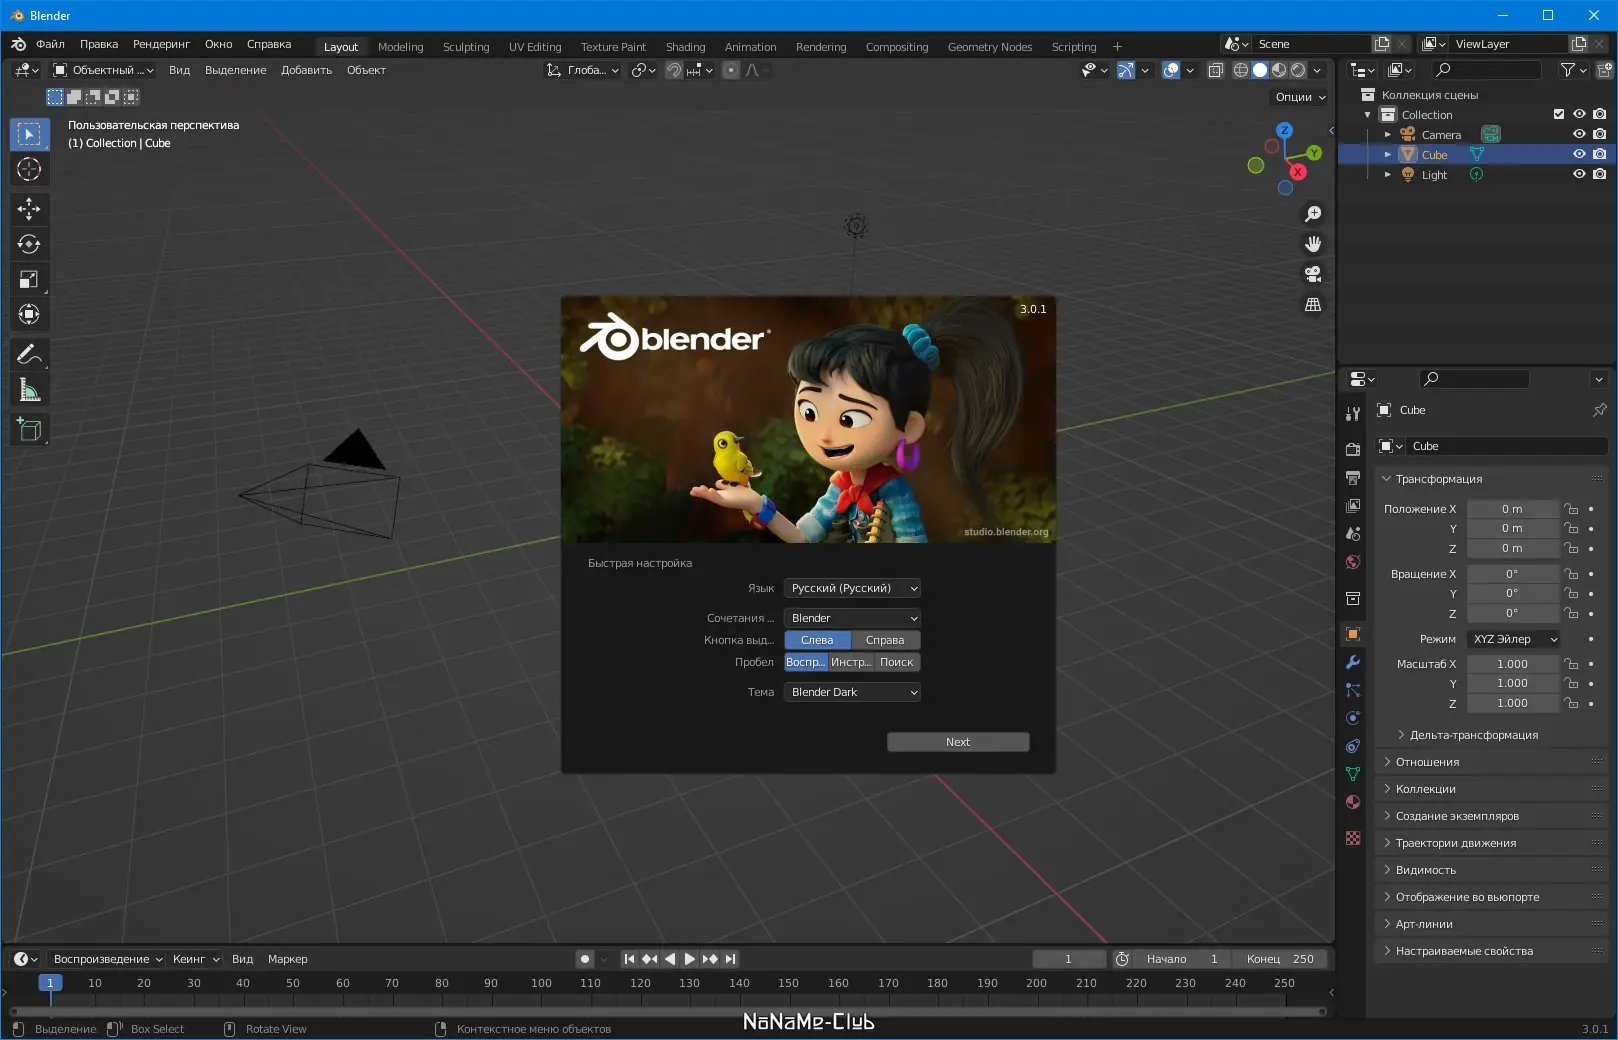Open the Object Data properties tab
1618x1040 pixels.
point(1353,774)
